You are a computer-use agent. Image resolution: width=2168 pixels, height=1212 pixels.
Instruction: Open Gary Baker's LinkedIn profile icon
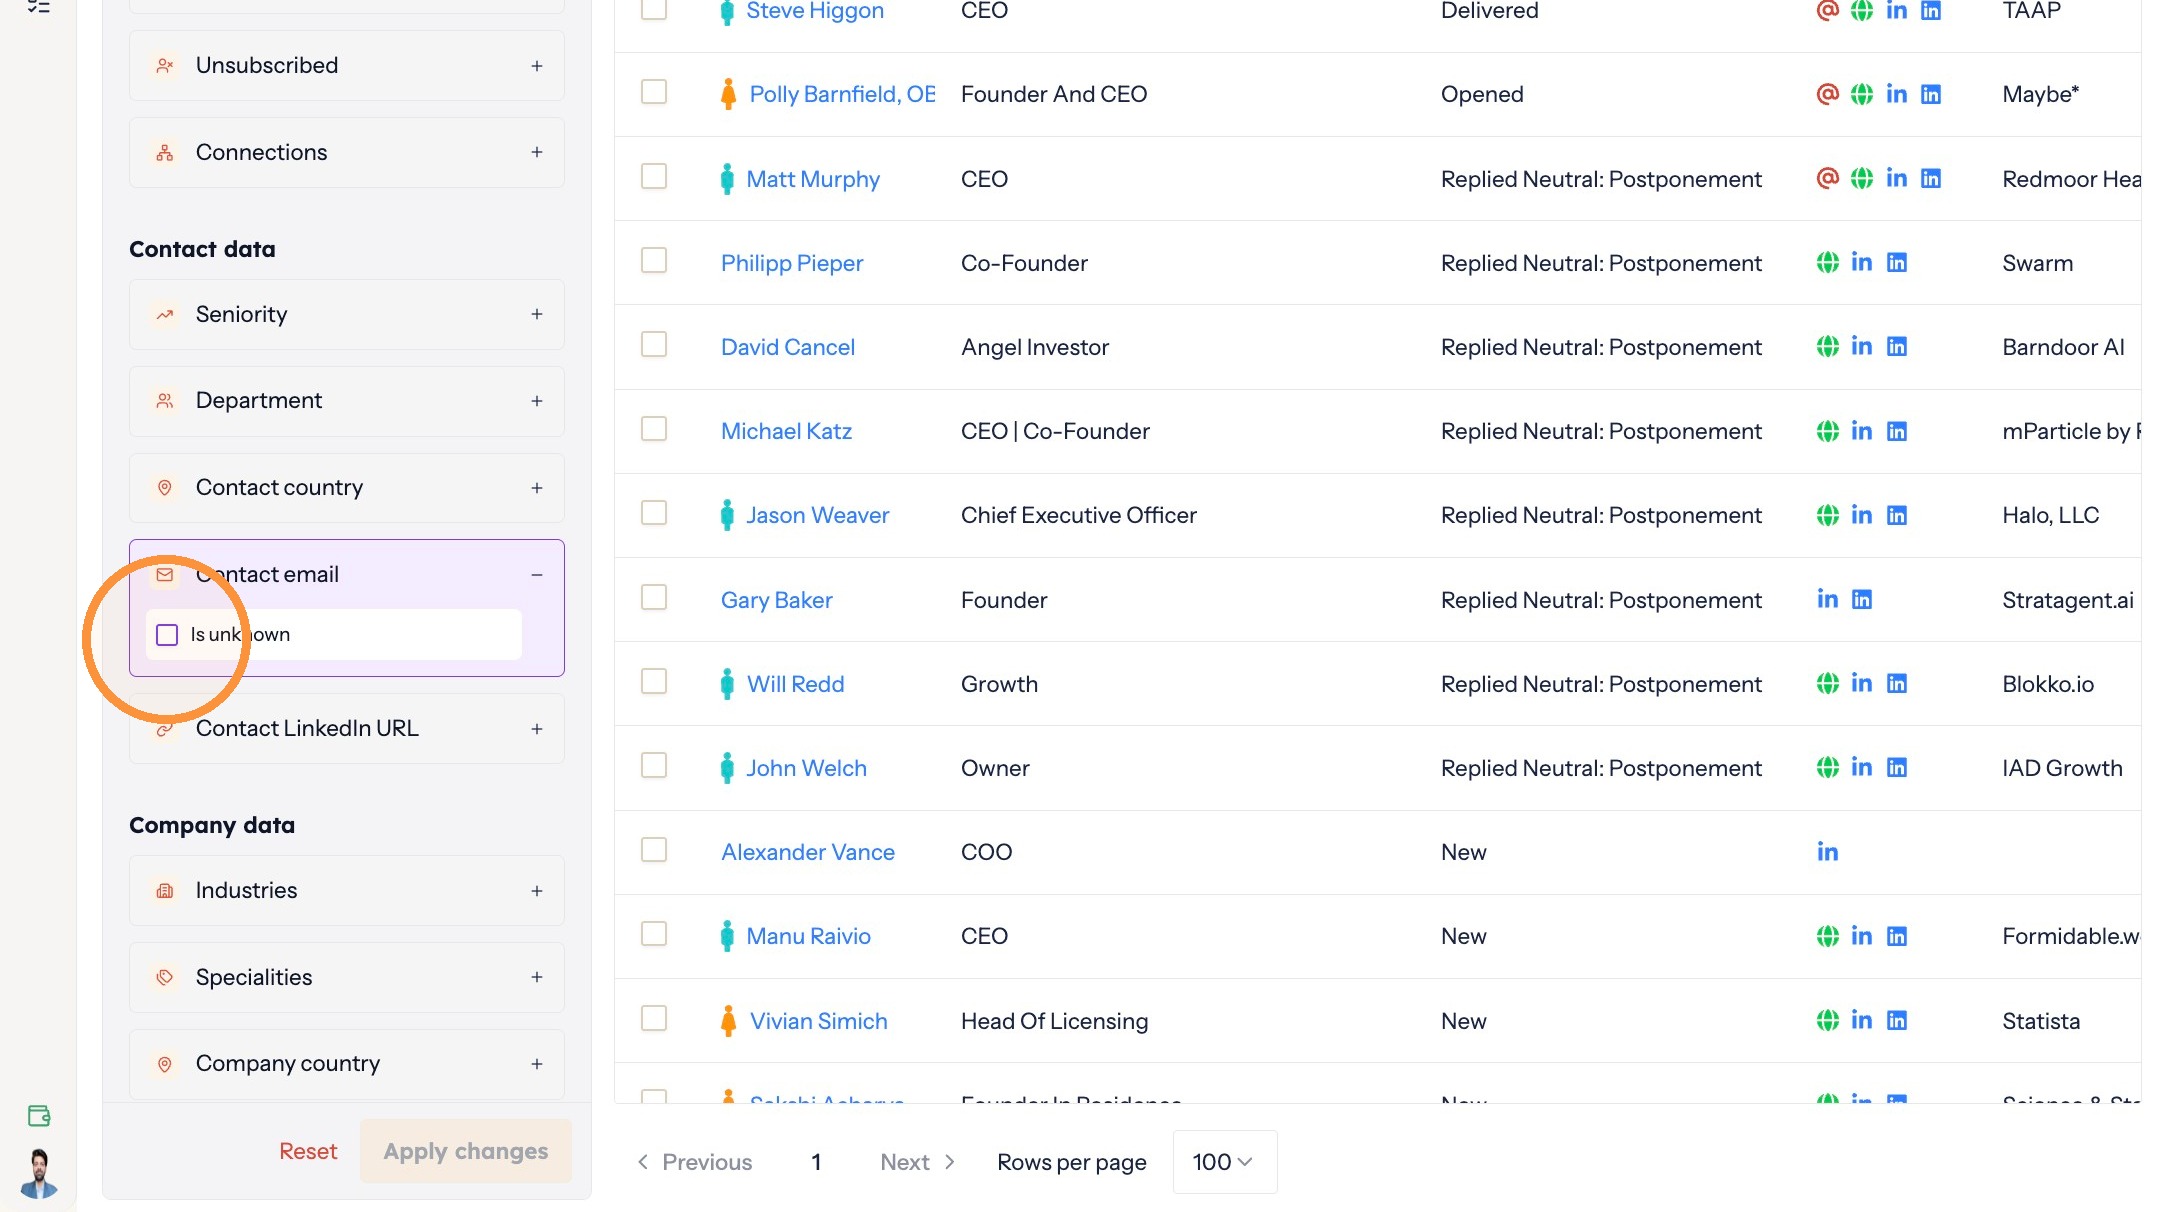[x=1827, y=599]
